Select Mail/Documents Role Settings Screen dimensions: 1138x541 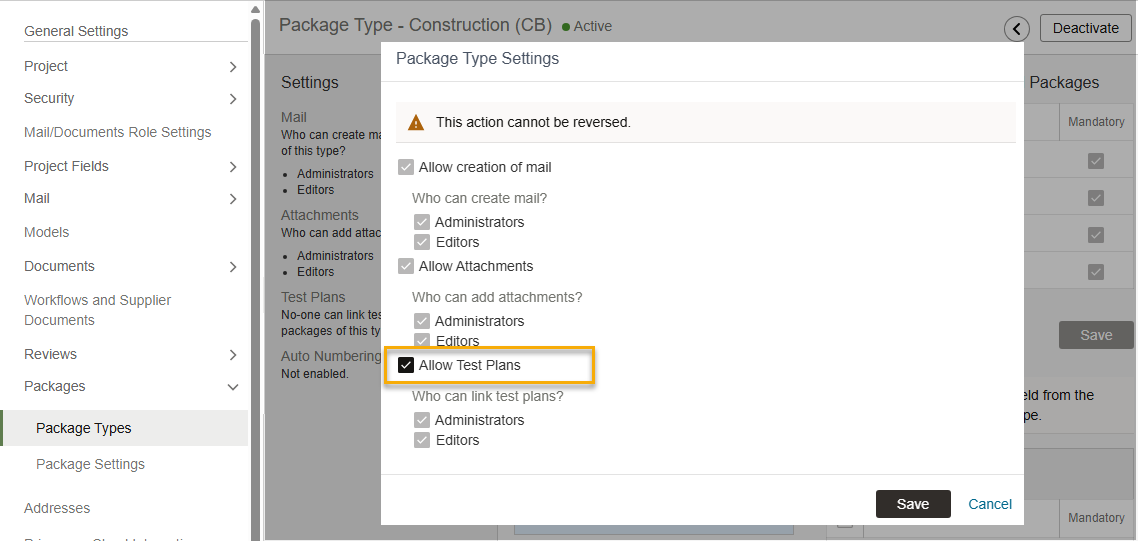(117, 132)
